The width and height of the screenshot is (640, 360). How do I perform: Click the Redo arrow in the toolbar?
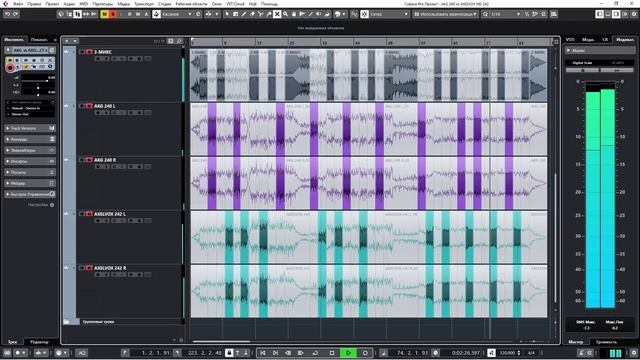point(16,14)
